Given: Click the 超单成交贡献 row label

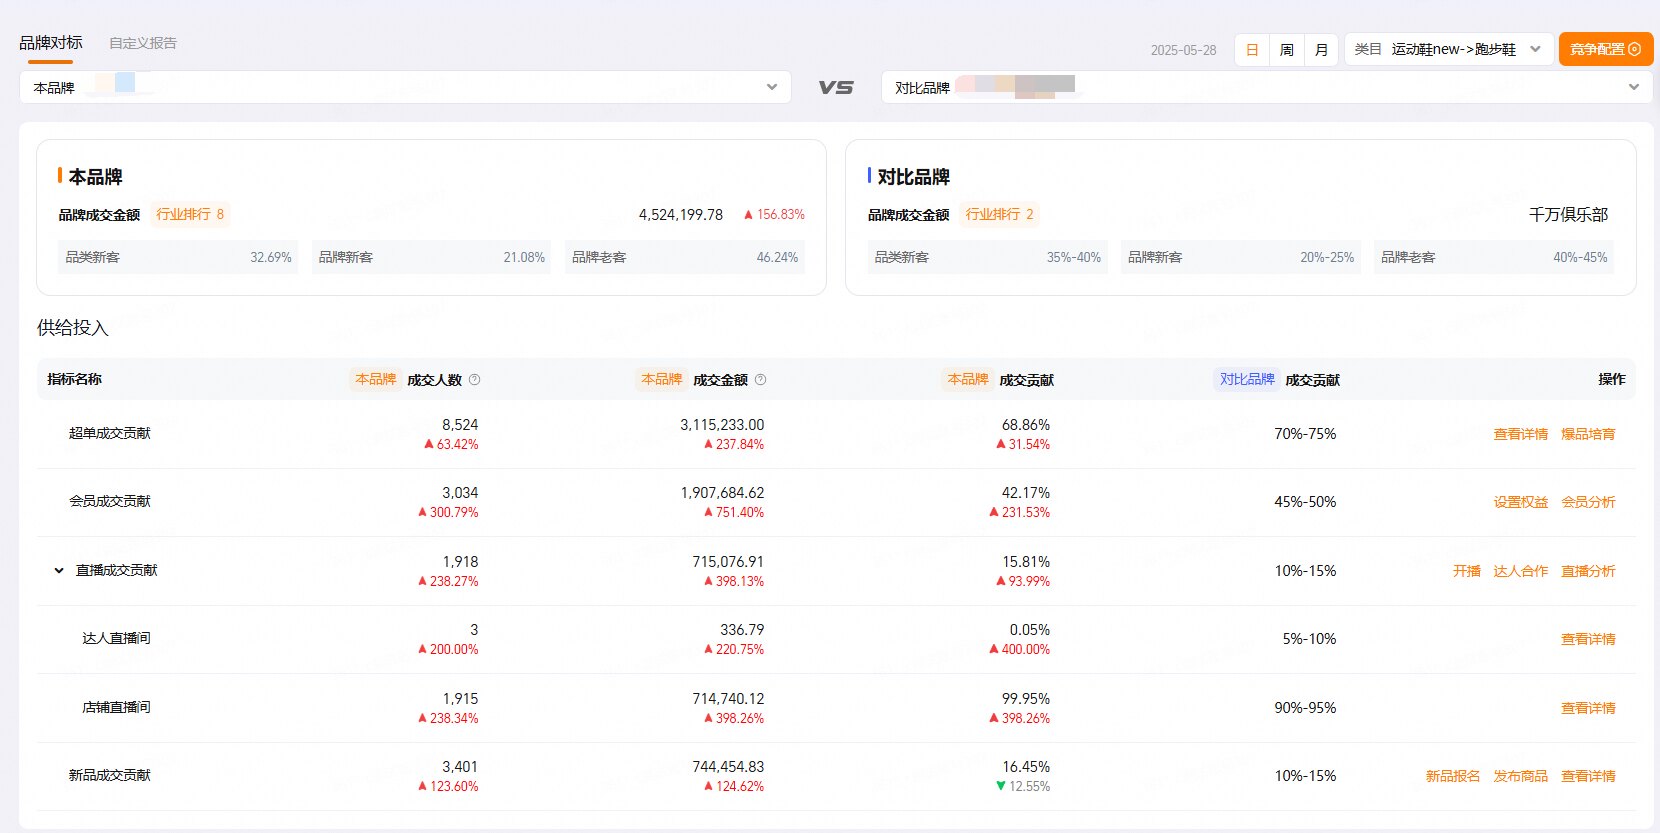Looking at the screenshot, I should (x=110, y=433).
